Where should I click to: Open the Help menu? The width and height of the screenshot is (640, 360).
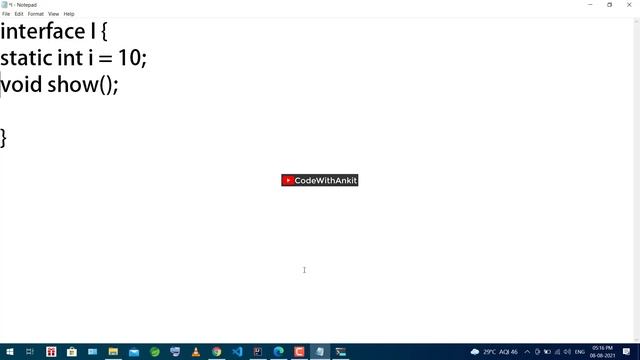click(x=69, y=14)
